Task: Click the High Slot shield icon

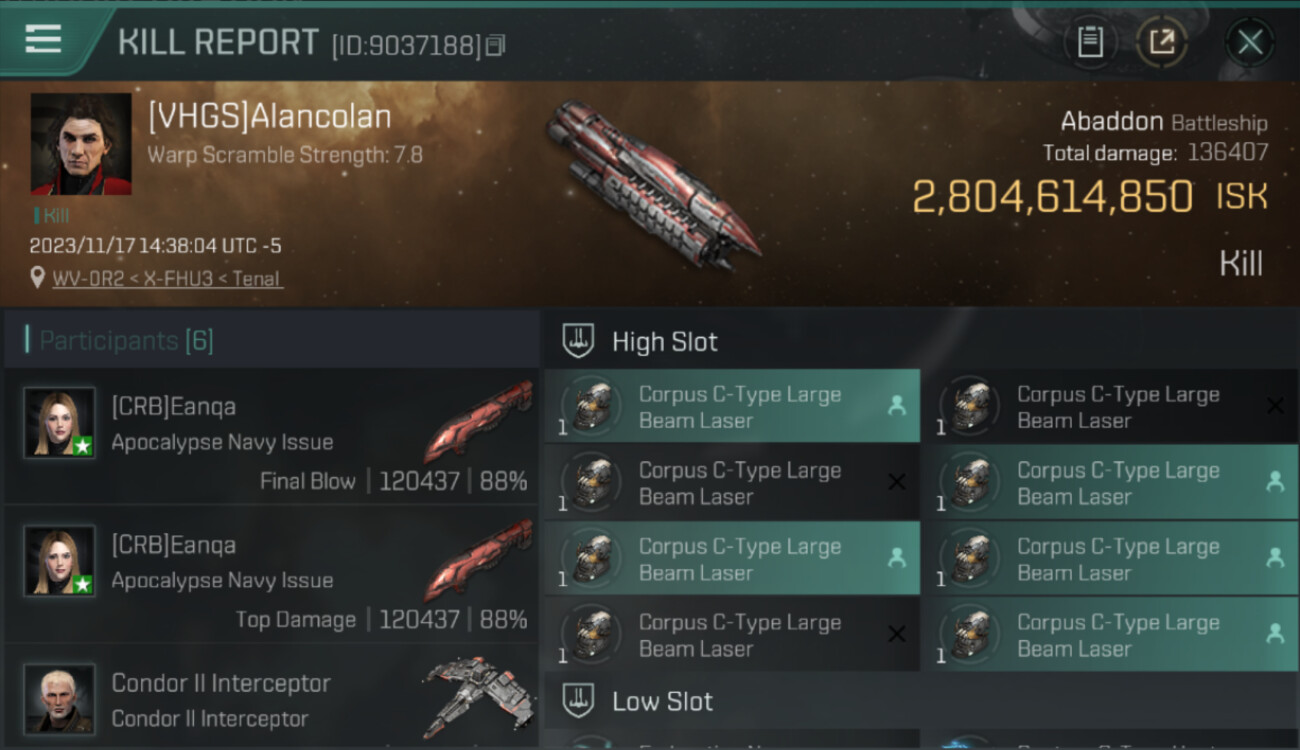Action: coord(578,341)
